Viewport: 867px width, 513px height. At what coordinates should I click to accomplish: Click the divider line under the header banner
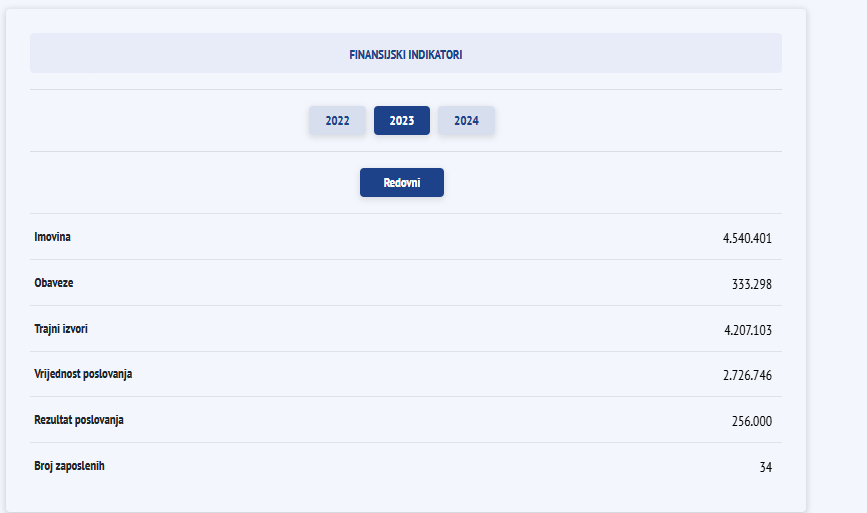(x=406, y=90)
